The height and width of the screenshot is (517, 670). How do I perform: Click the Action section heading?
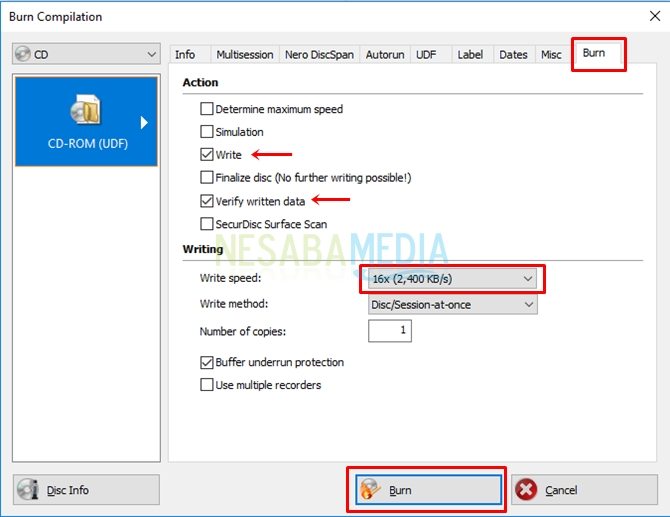(200, 82)
